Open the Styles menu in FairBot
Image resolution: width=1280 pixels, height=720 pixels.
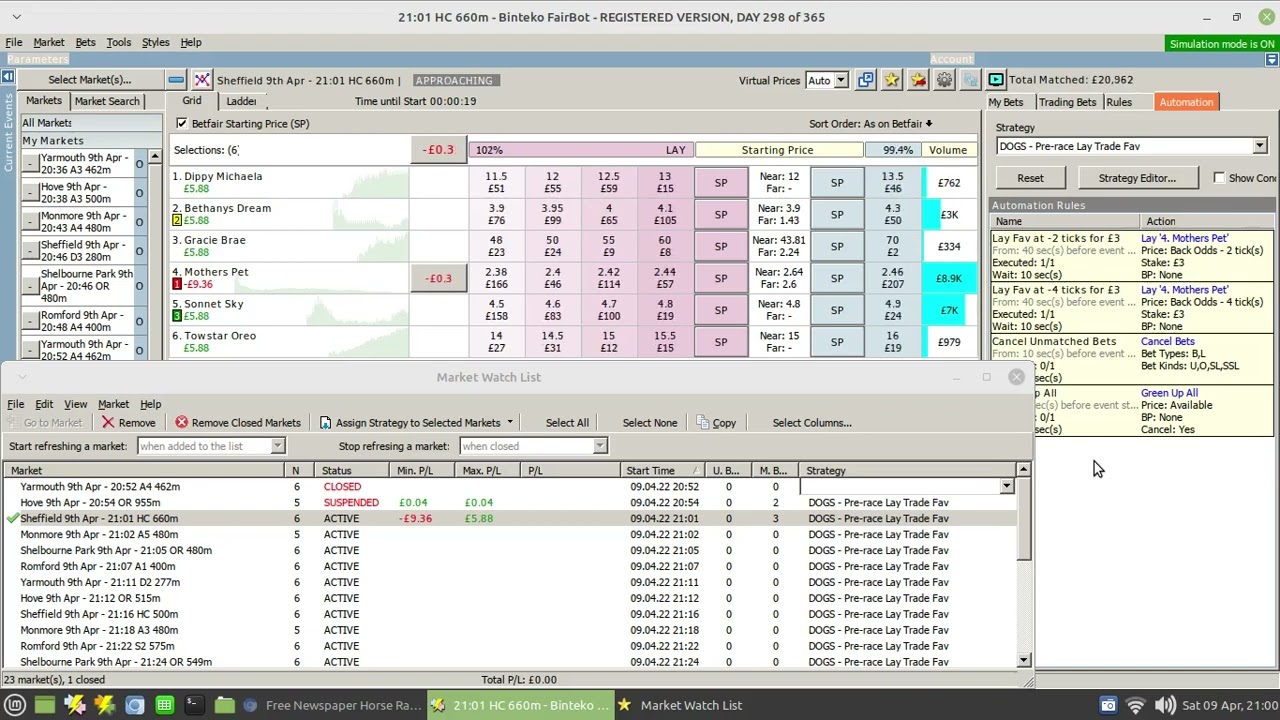[x=155, y=43]
